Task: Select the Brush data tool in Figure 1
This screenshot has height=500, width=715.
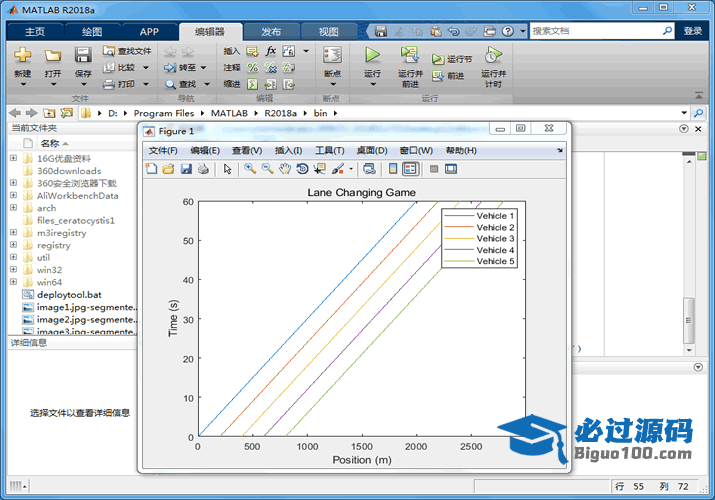Action: (x=337, y=169)
